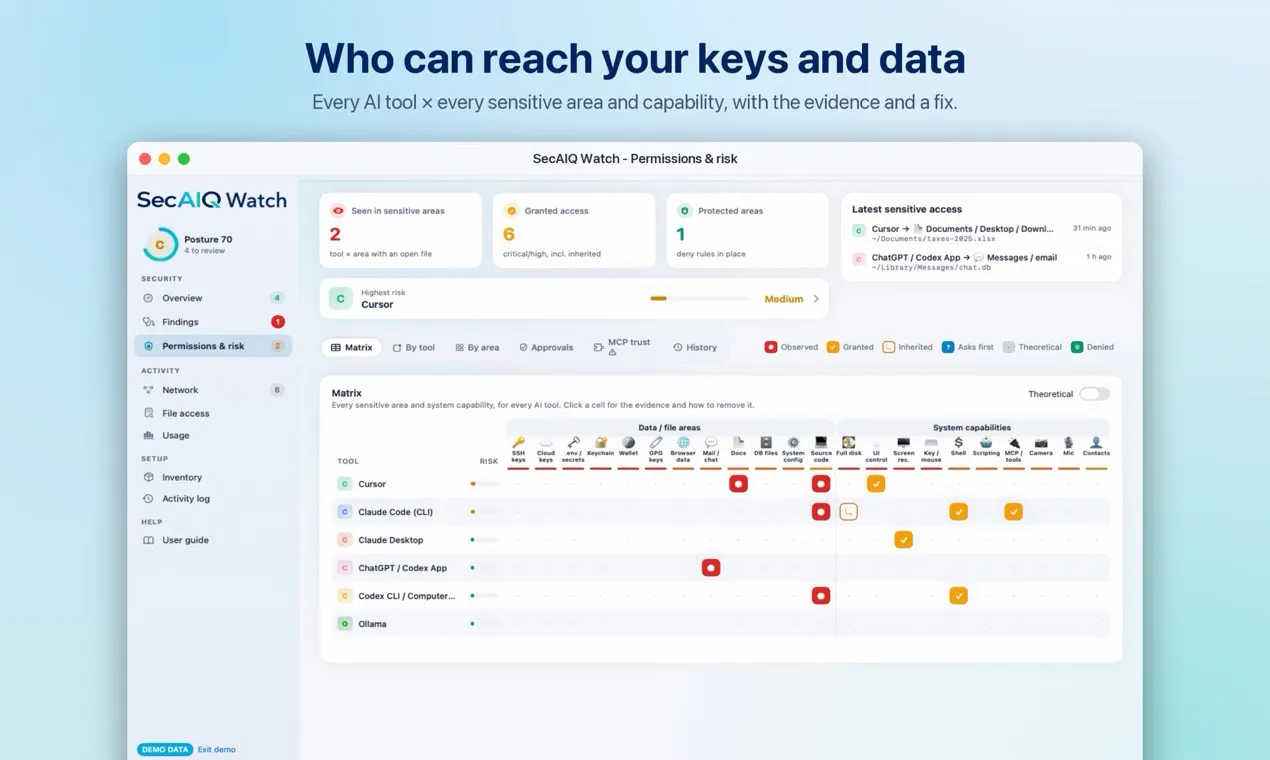The image size is (1270, 760).
Task: Click the Keychain column icon
Action: pyautogui.click(x=601, y=442)
